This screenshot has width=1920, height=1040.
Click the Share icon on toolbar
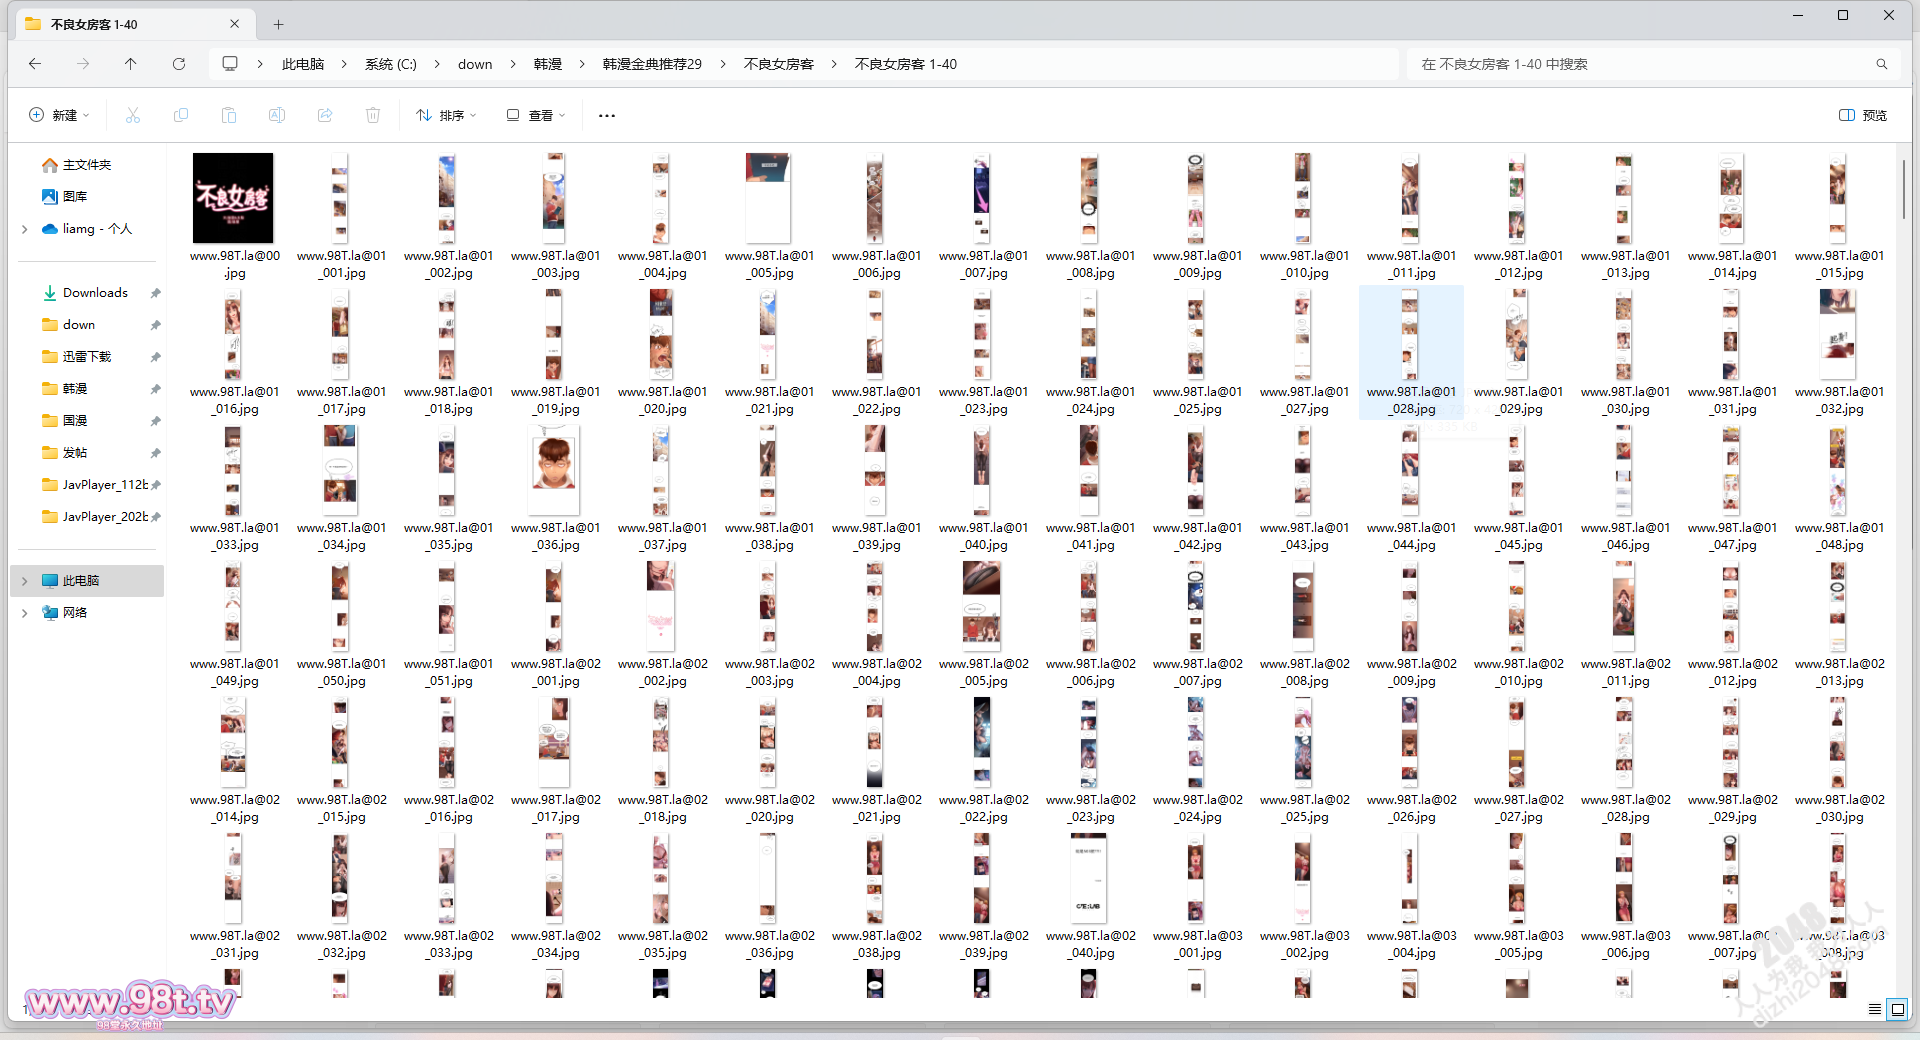325,115
